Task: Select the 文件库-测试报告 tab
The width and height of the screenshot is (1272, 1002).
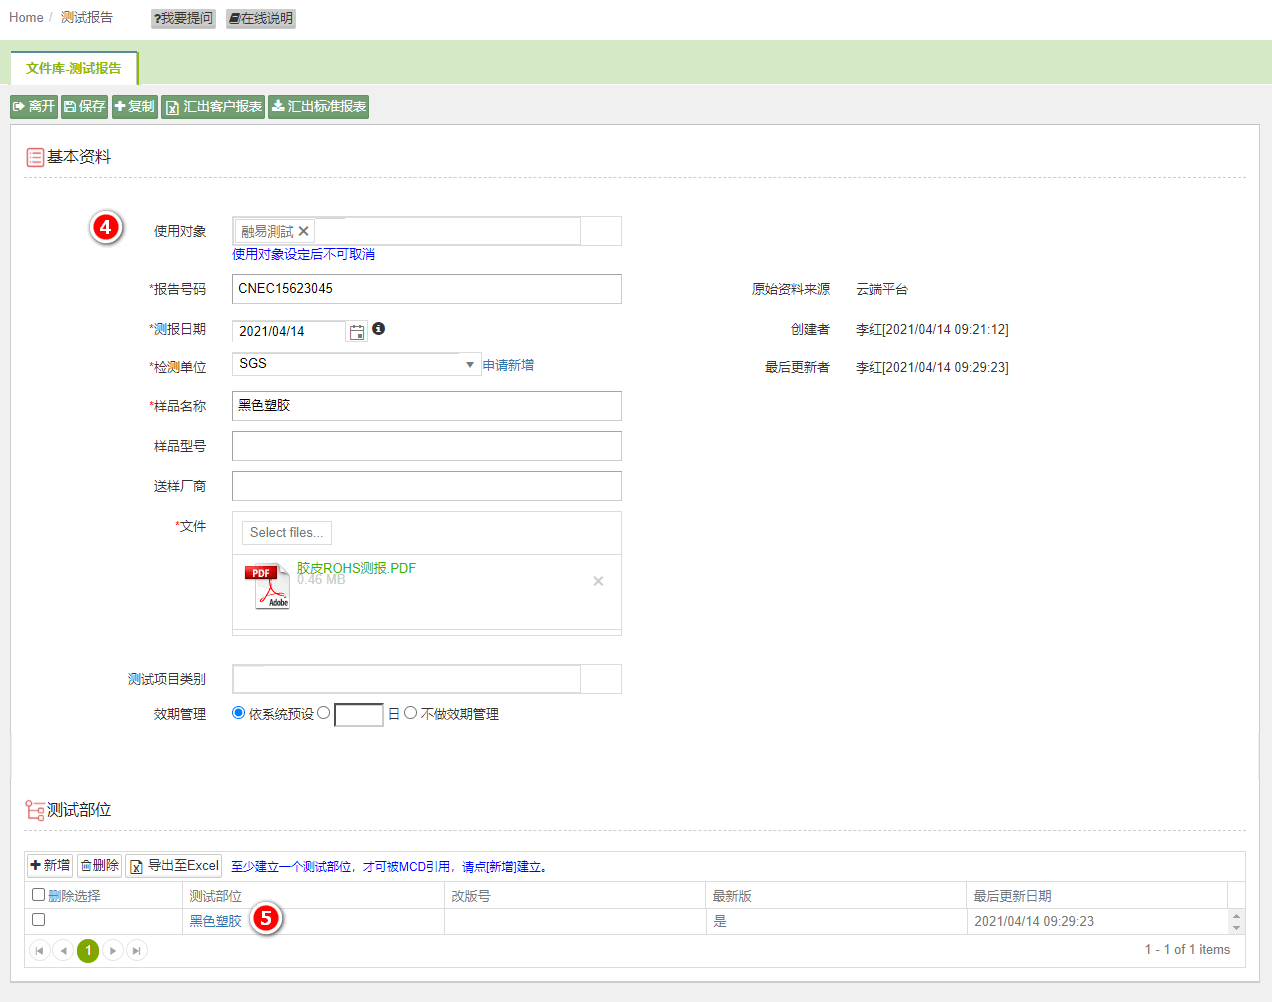Action: [74, 68]
